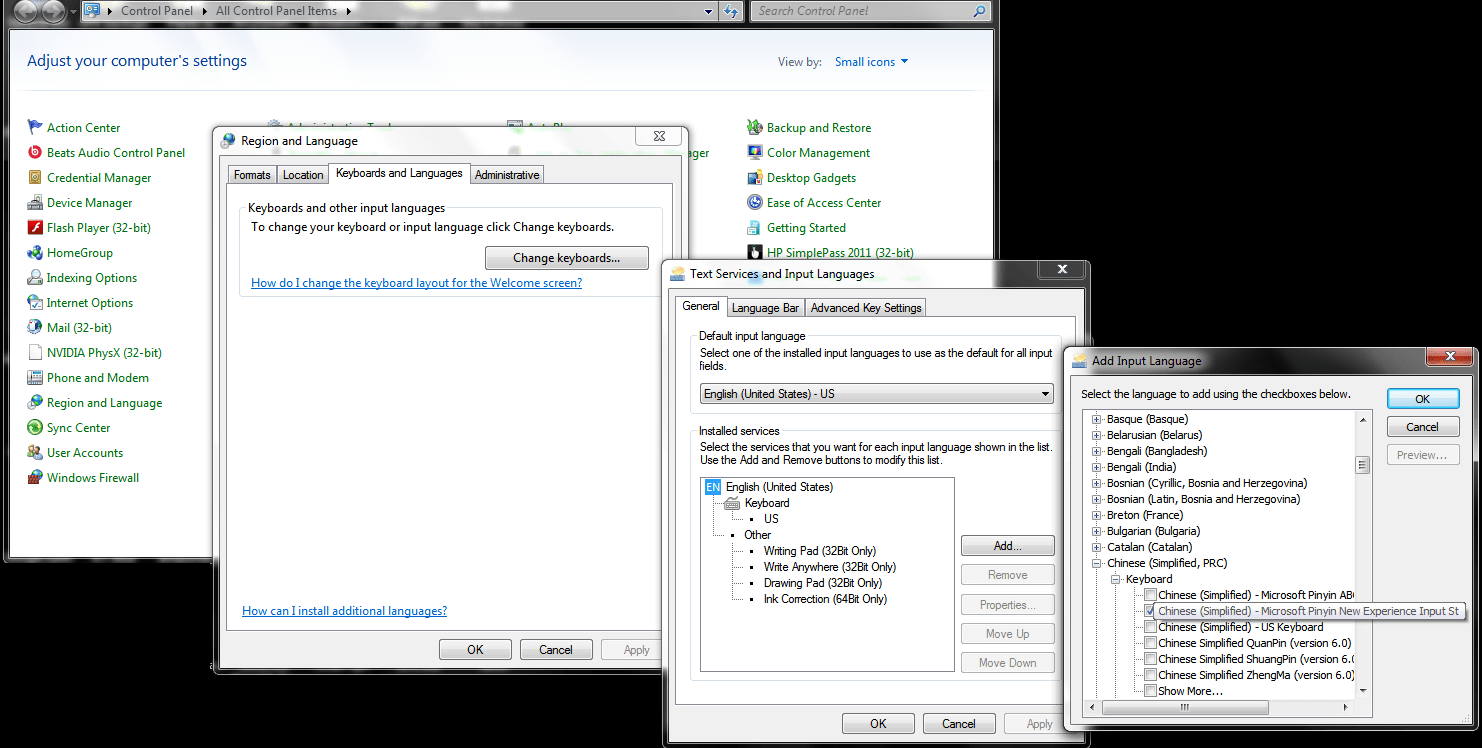Check Chinese Simplified QuanPin (version 6.0) checkbox
This screenshot has height=748, width=1482.
click(1151, 643)
